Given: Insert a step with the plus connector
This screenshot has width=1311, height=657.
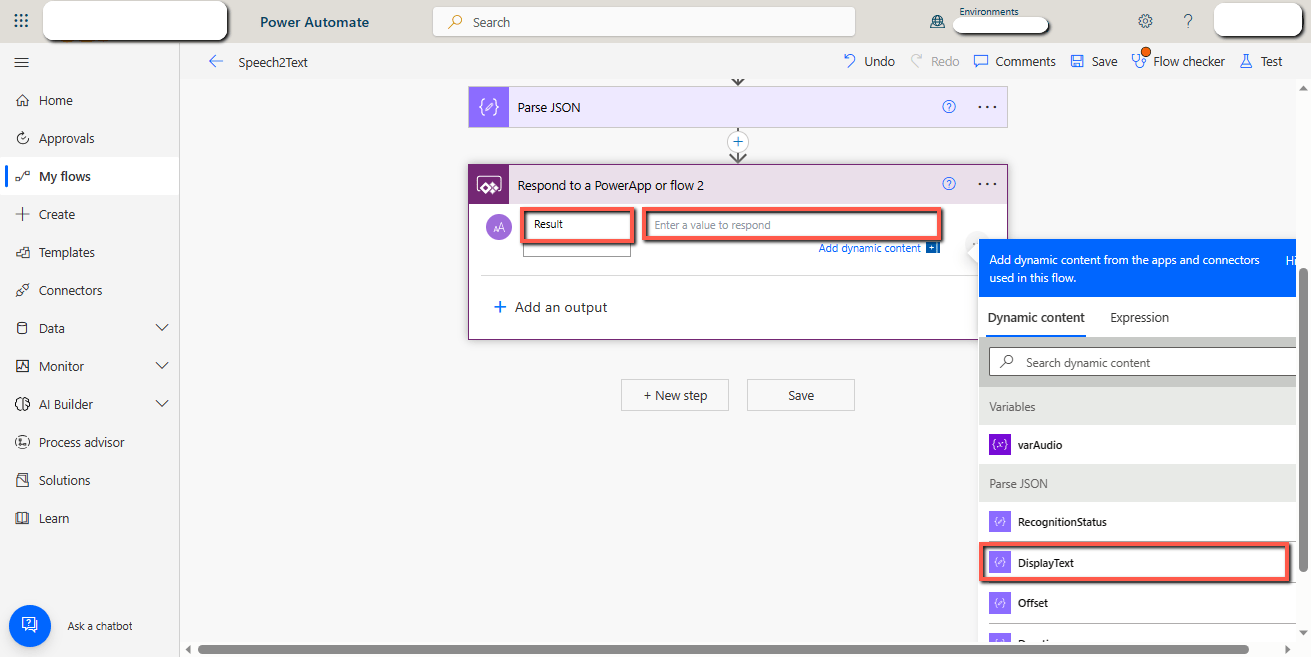Looking at the screenshot, I should pyautogui.click(x=738, y=141).
